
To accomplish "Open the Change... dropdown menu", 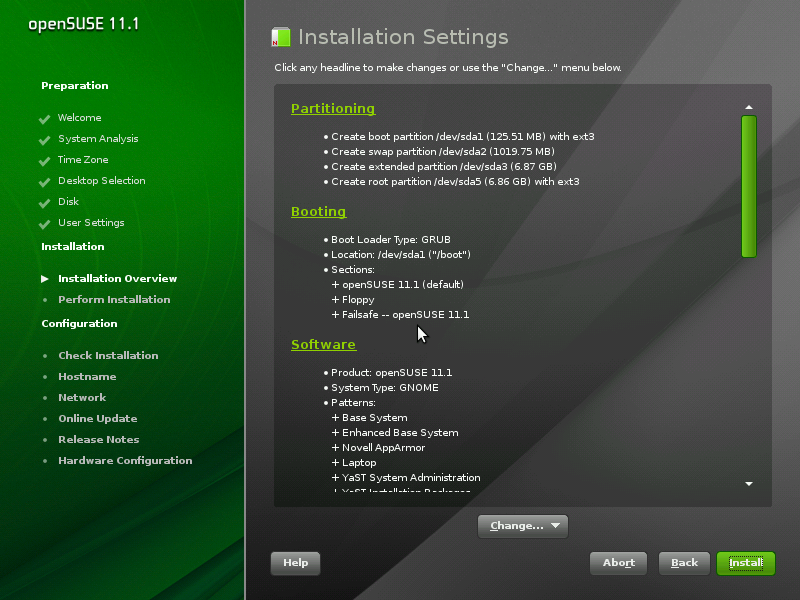I will coord(523,526).
